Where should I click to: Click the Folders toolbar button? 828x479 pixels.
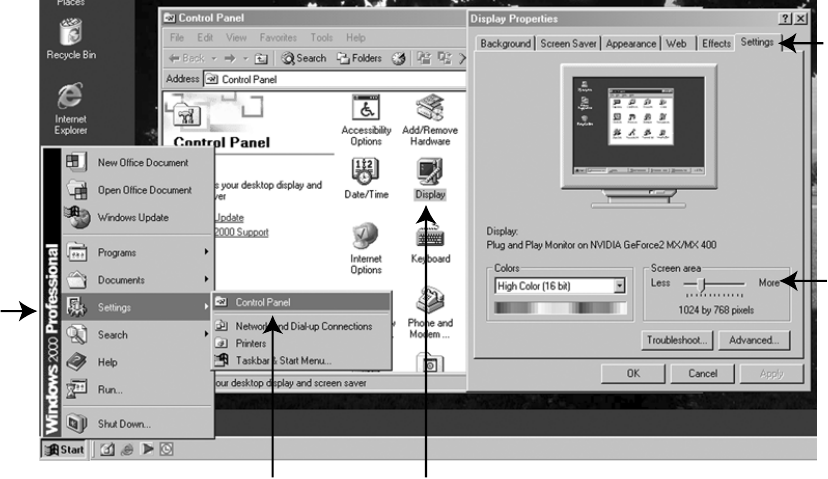click(x=360, y=58)
